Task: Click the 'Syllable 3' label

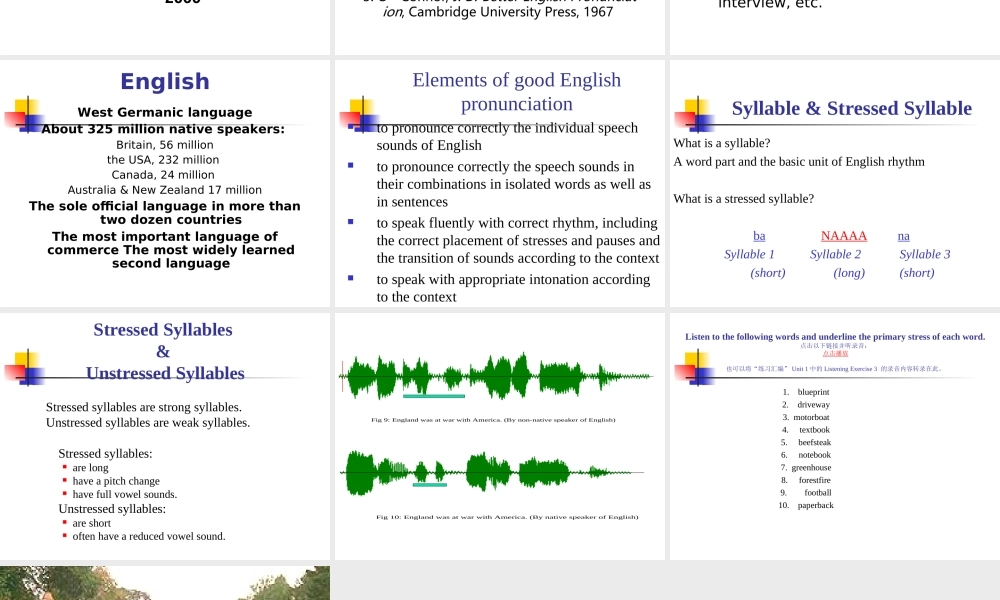Action: [x=925, y=254]
